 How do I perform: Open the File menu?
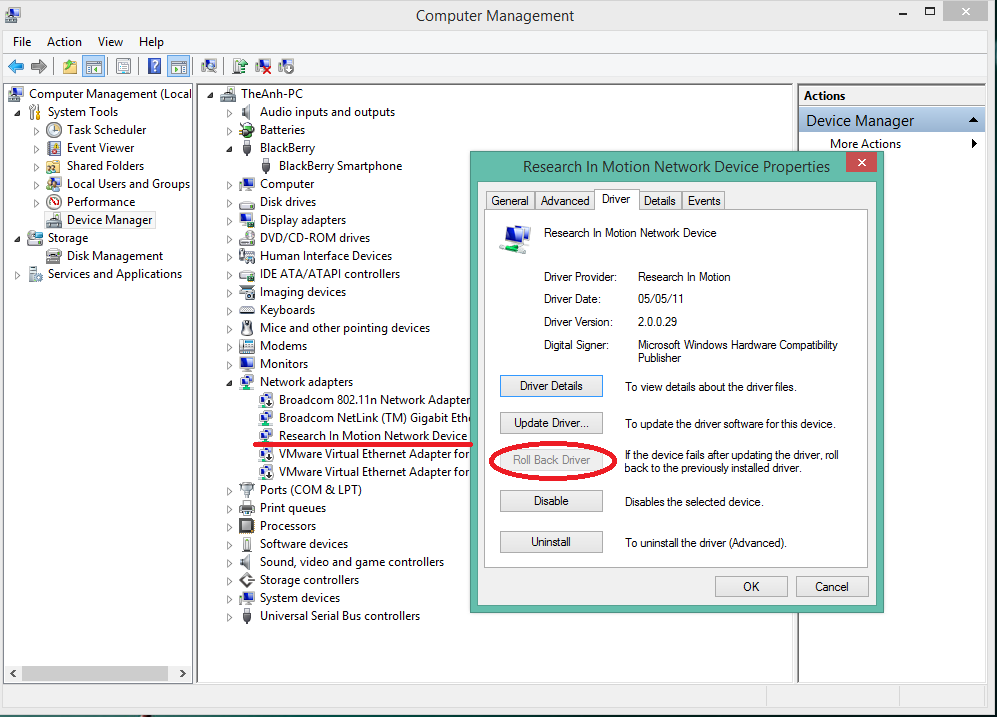point(22,42)
